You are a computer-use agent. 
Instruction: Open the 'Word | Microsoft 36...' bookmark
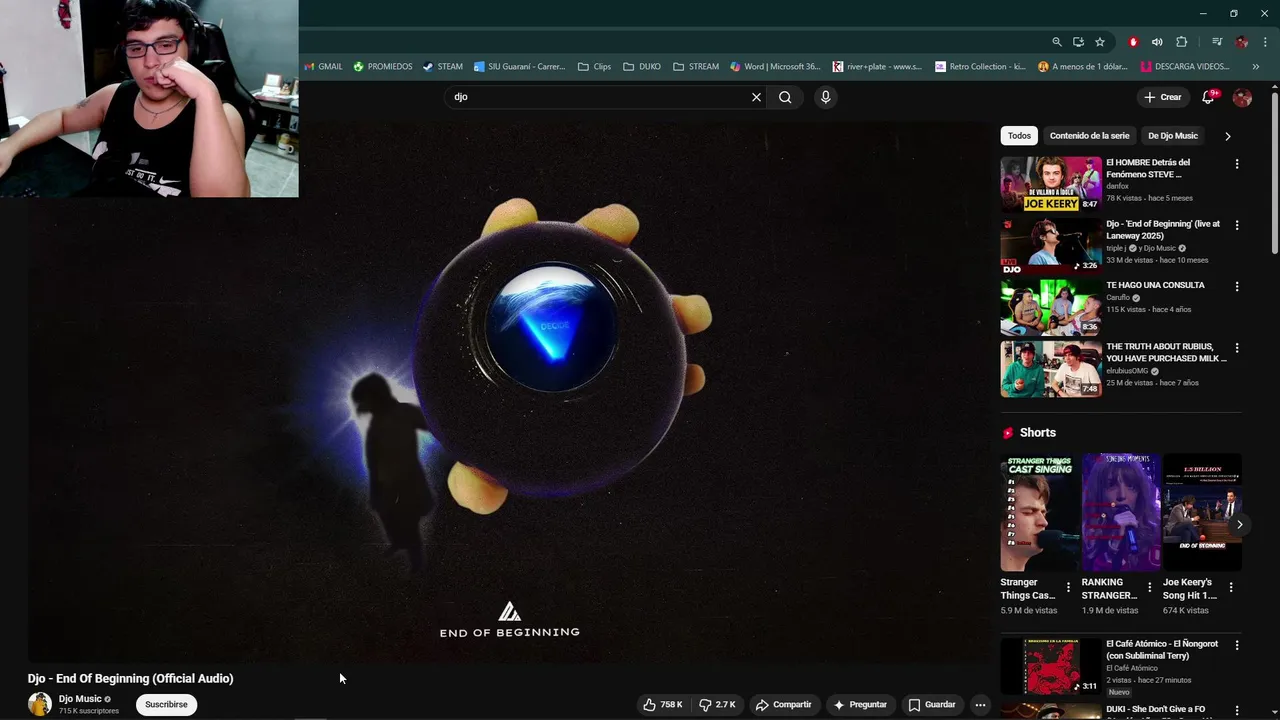[775, 67]
